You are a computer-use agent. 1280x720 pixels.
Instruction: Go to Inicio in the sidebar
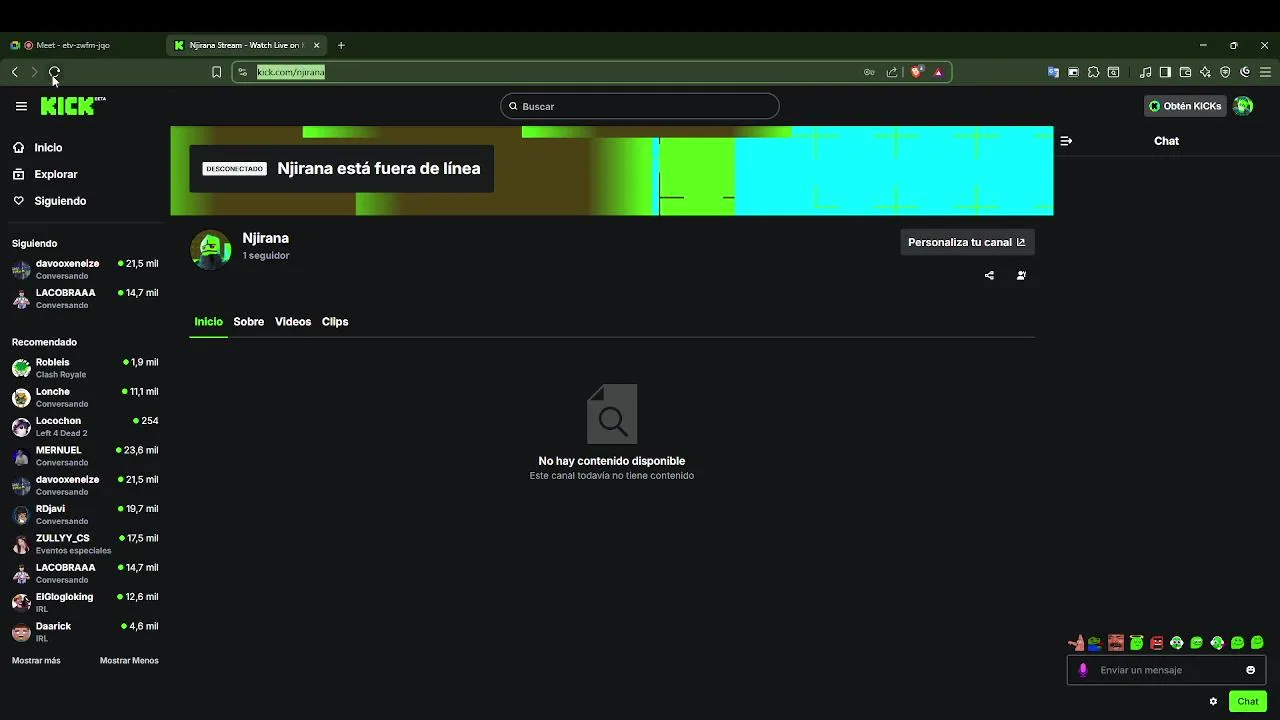(x=48, y=148)
